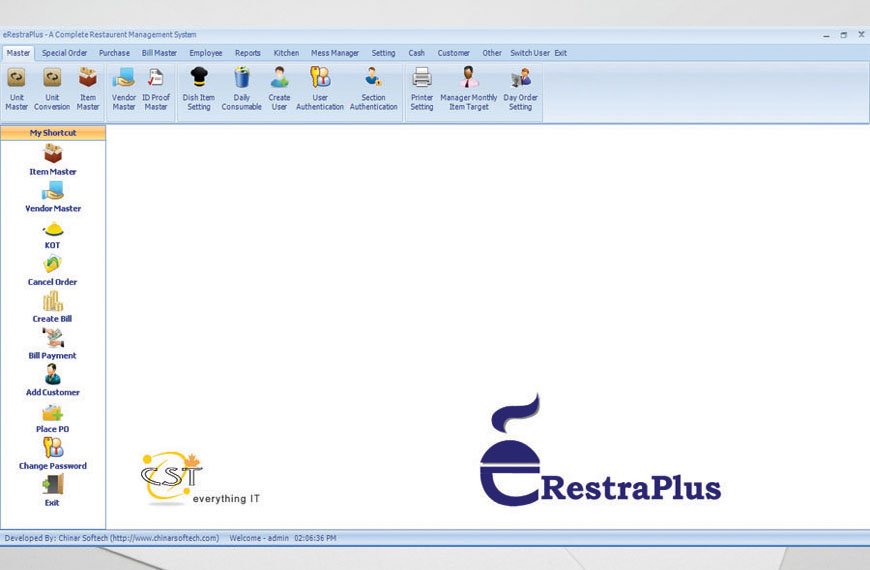Open ID Proof Master
870x570 pixels.
156,89
